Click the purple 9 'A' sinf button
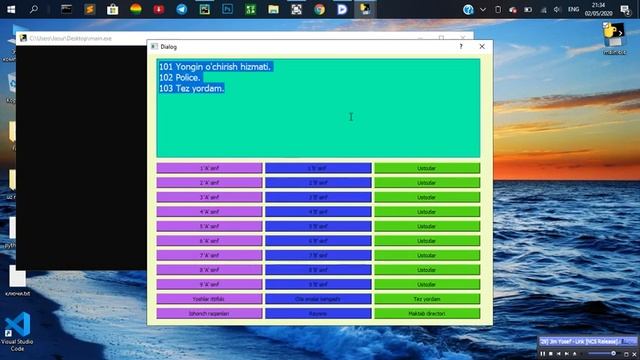This screenshot has width=640, height=360. pos(209,284)
